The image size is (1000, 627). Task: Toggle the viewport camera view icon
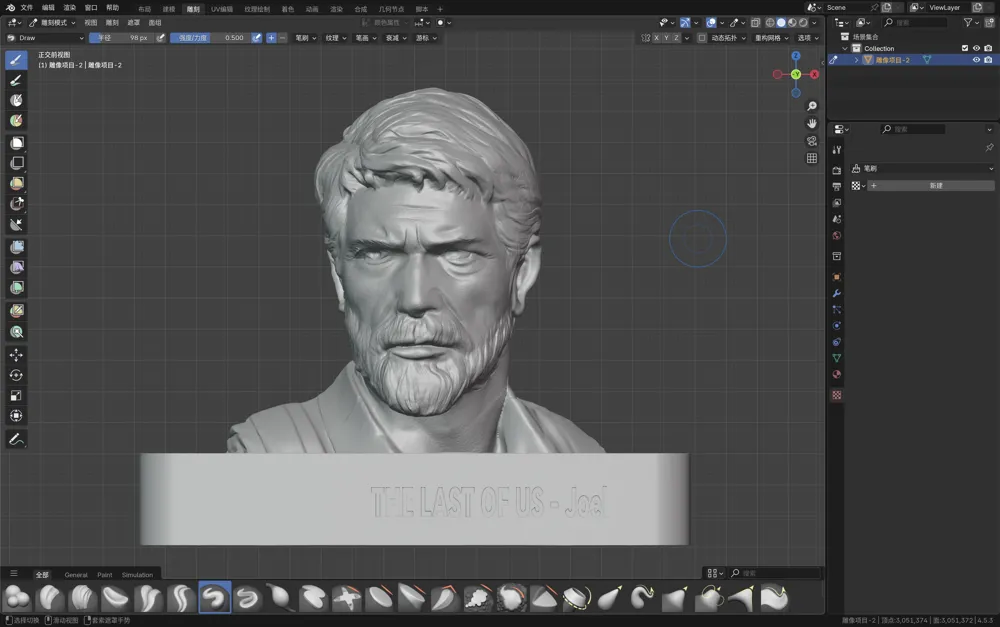pyautogui.click(x=812, y=140)
